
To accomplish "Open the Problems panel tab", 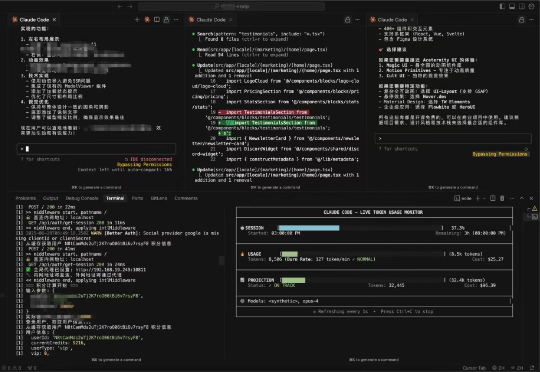I will click(25, 198).
